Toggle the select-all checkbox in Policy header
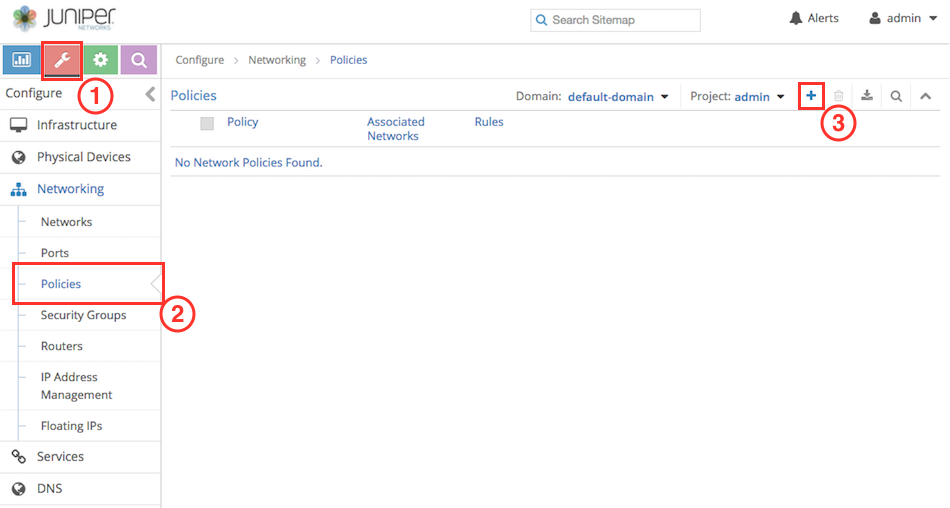The height and width of the screenshot is (508, 950). (207, 124)
